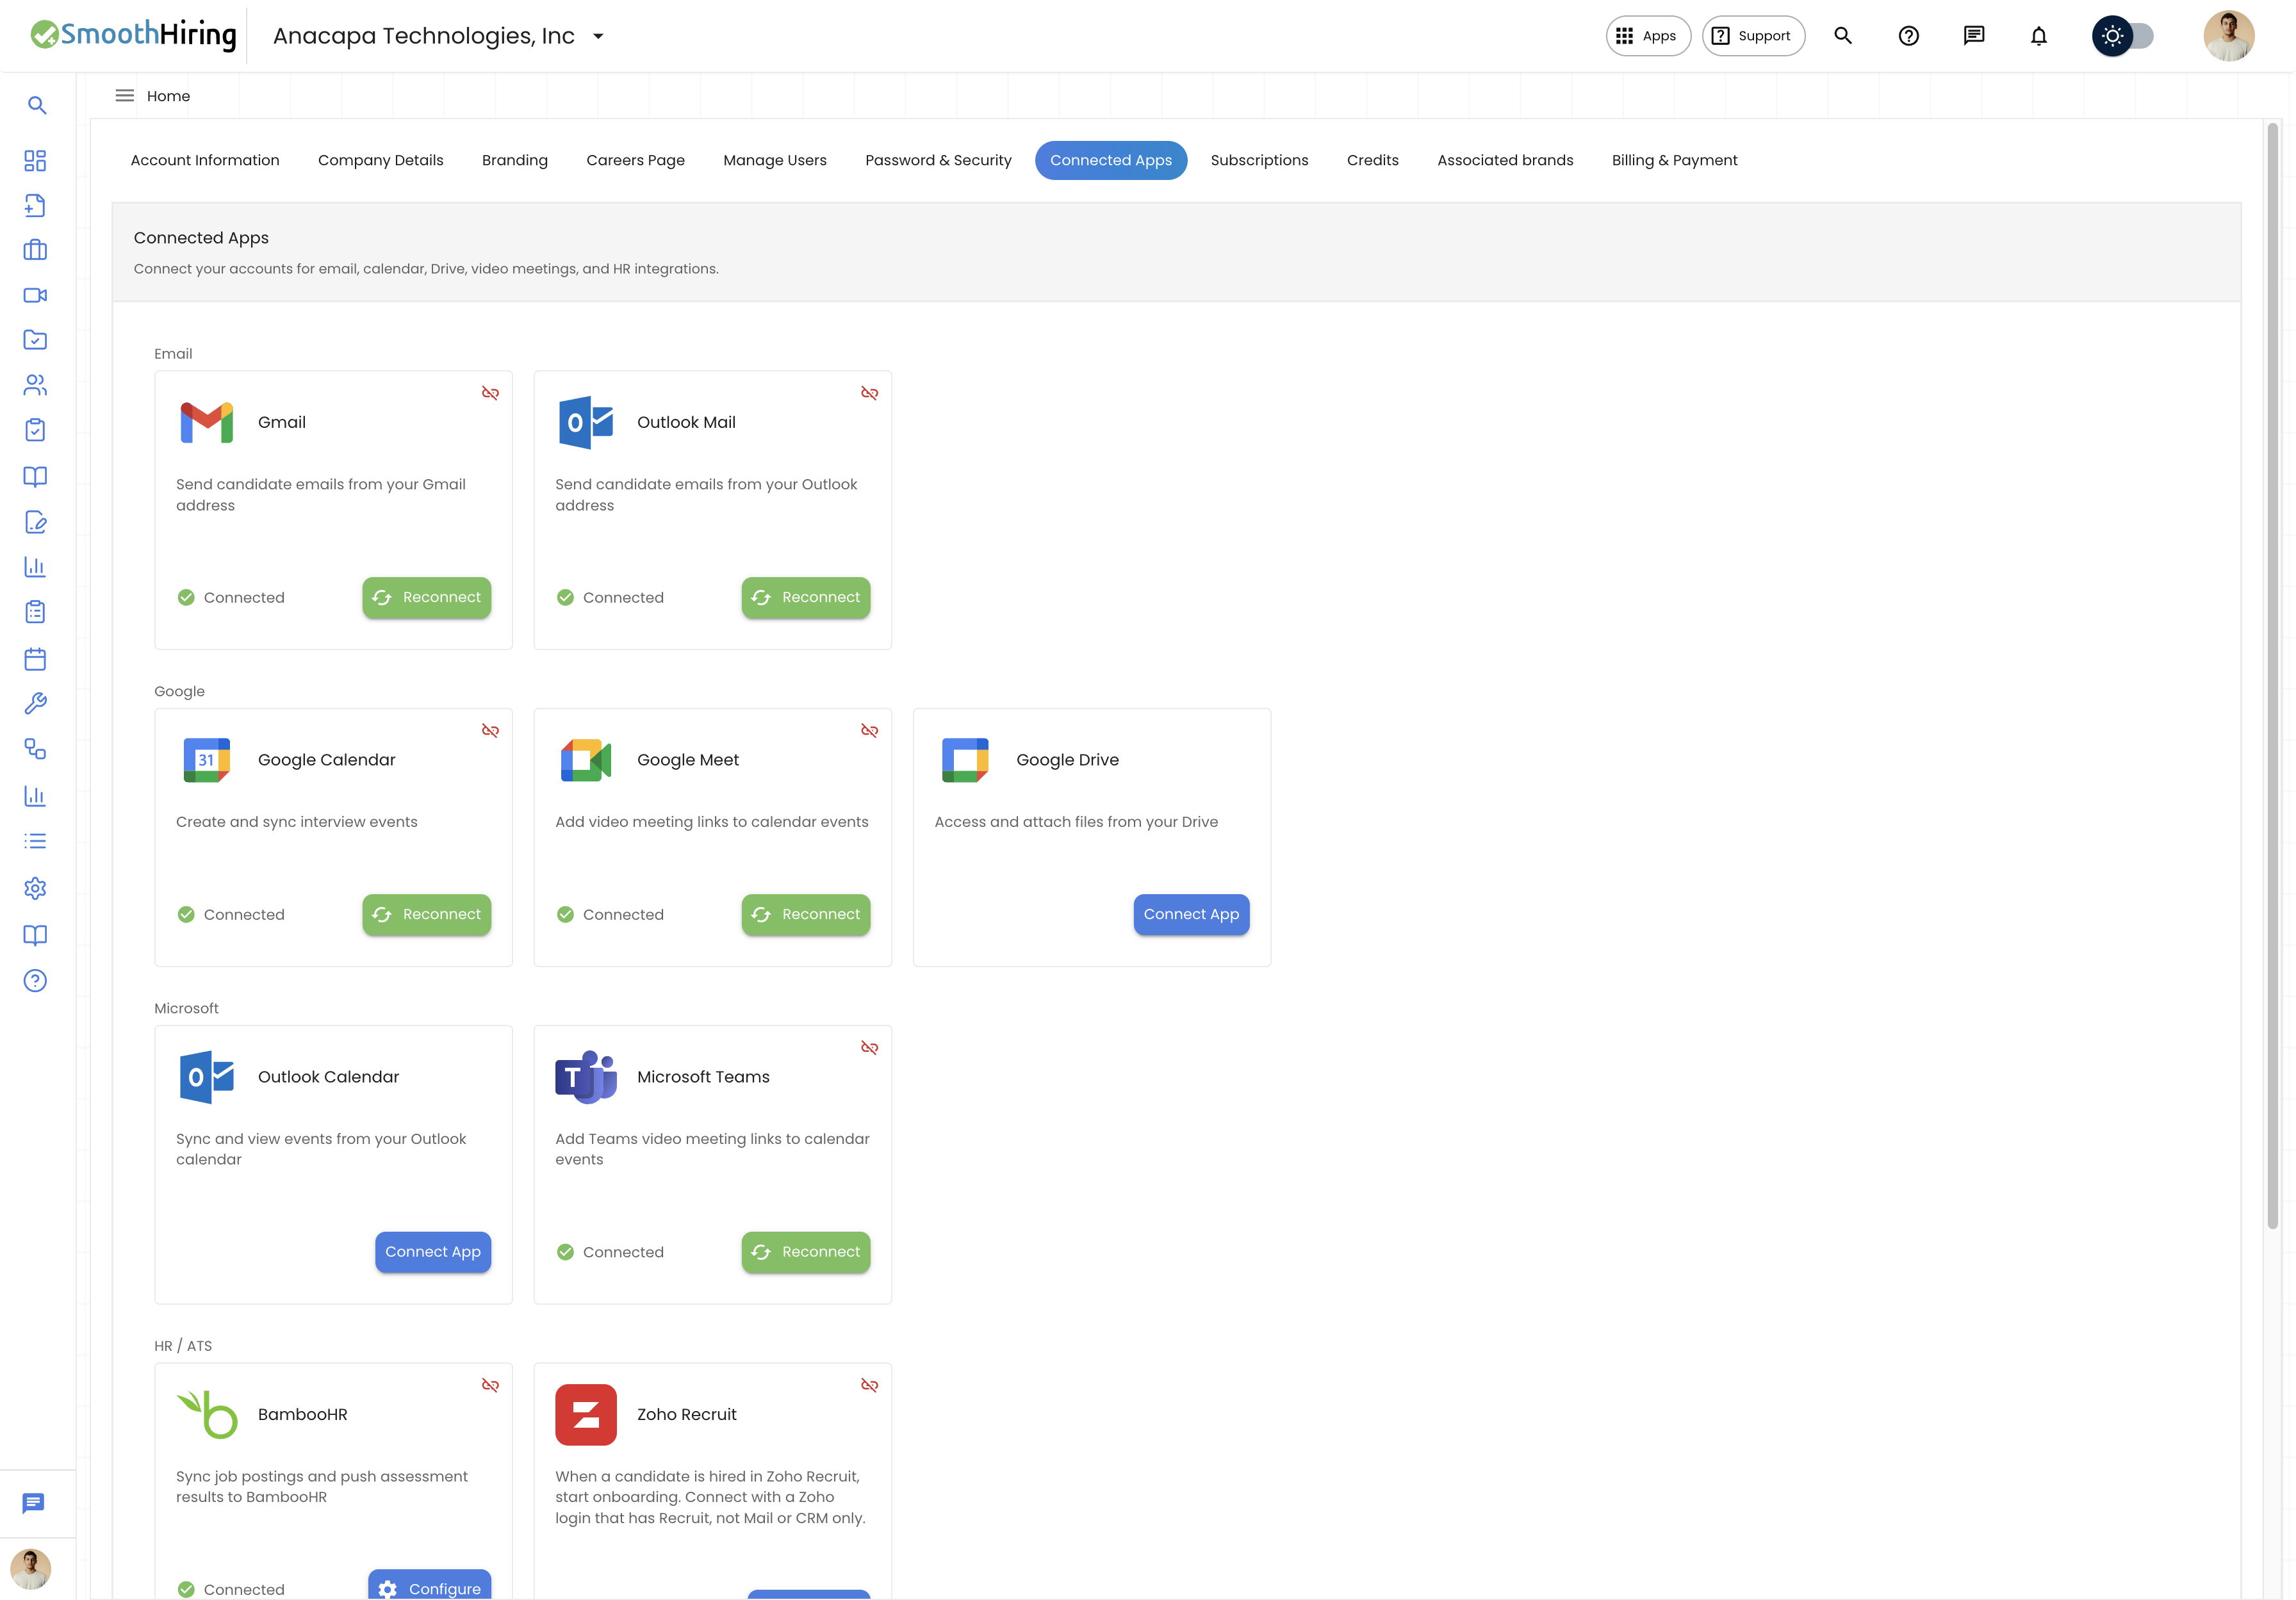Click the sidebar people candidates icon
The image size is (2296, 1600).
35,385
